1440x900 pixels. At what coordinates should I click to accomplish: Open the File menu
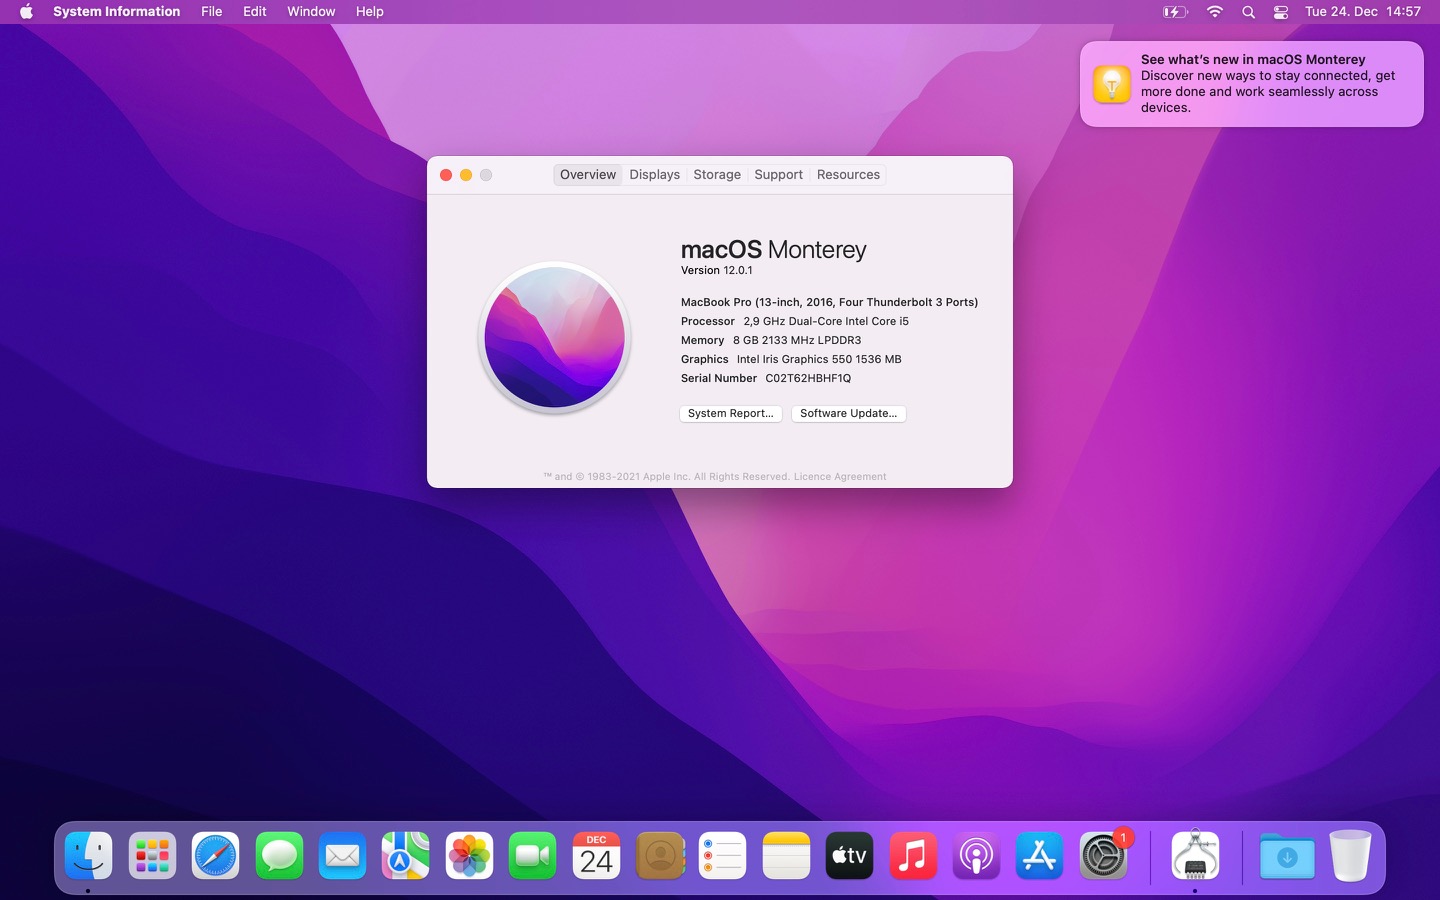212,12
